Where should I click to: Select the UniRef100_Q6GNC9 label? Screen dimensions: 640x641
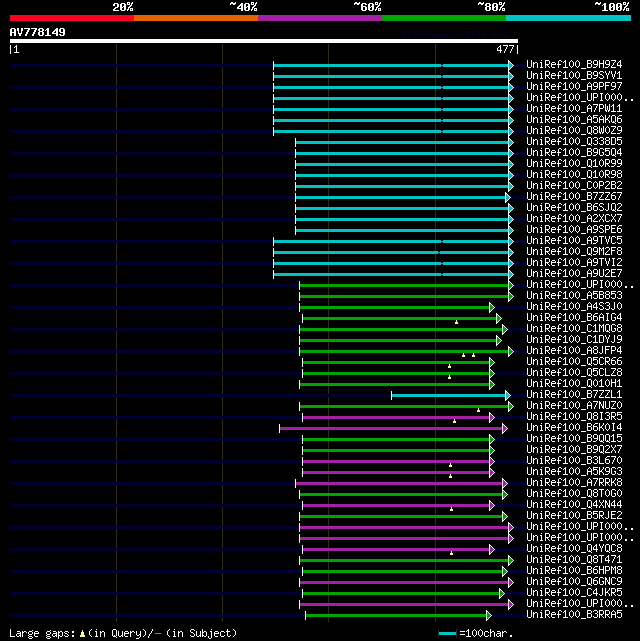tap(574, 582)
